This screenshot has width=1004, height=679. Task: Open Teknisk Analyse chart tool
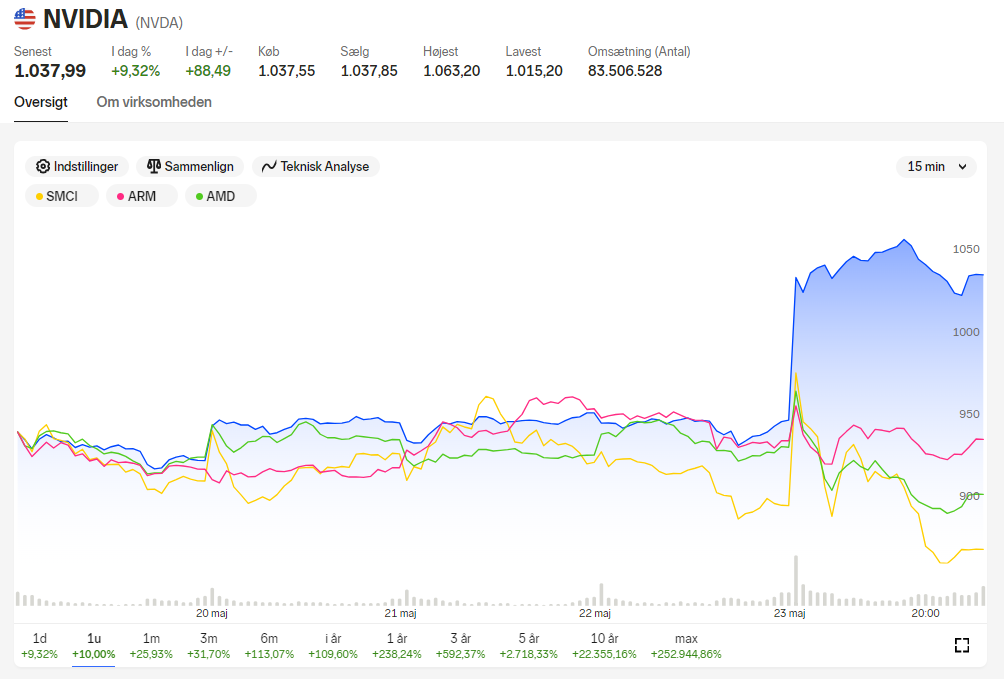point(316,167)
